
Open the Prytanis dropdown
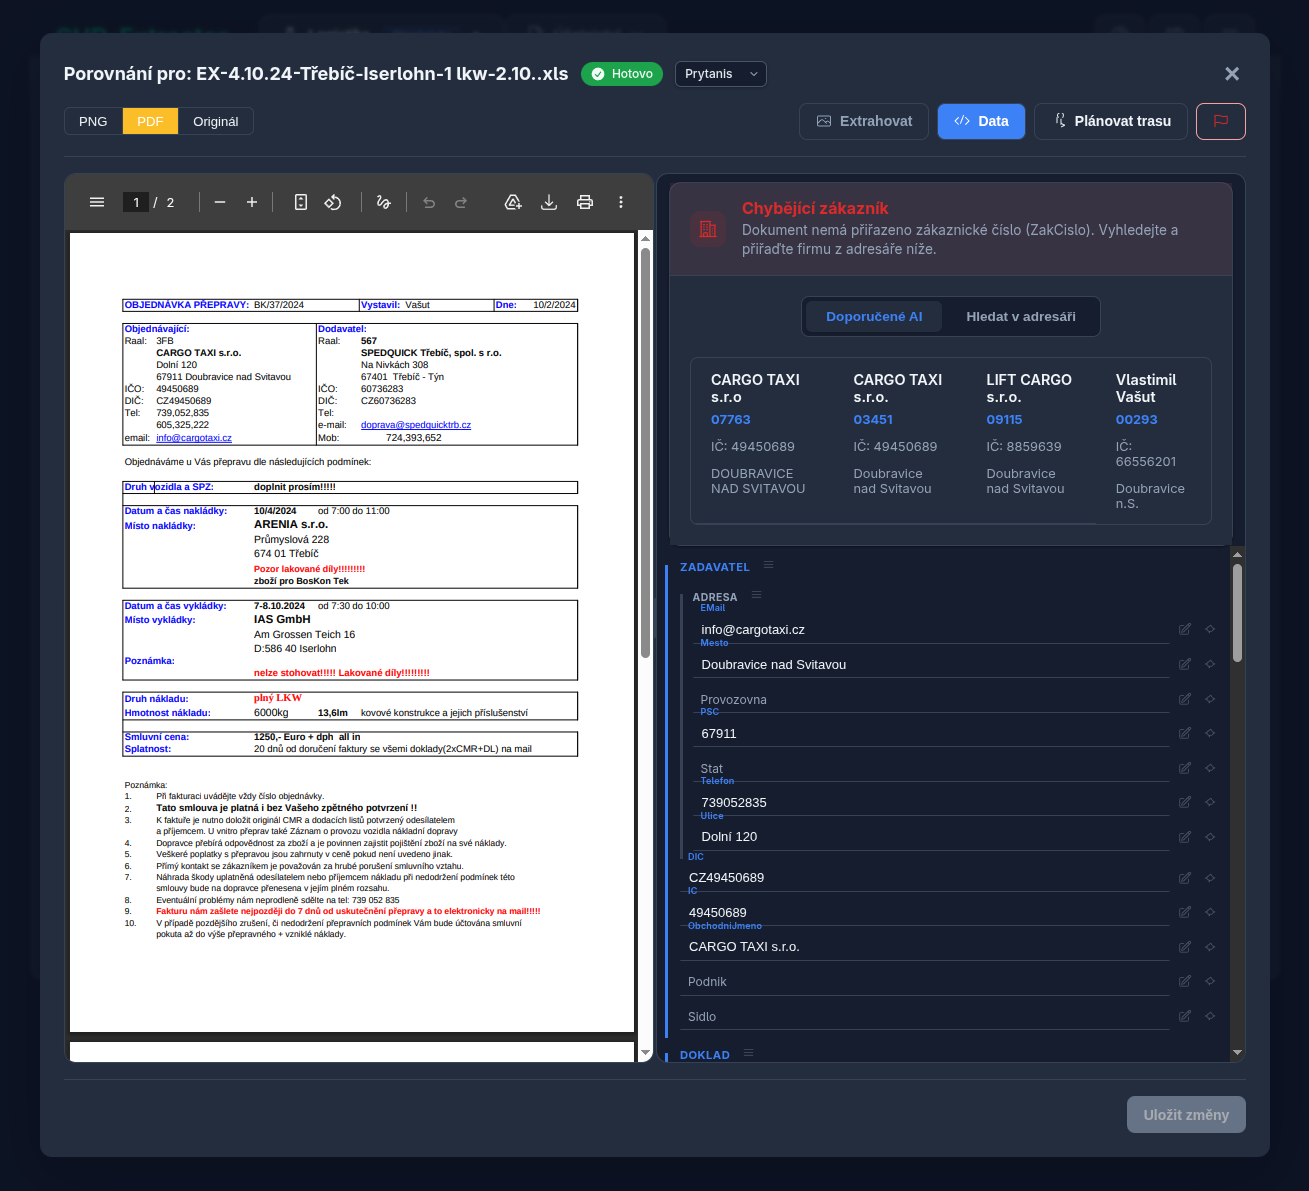(721, 74)
